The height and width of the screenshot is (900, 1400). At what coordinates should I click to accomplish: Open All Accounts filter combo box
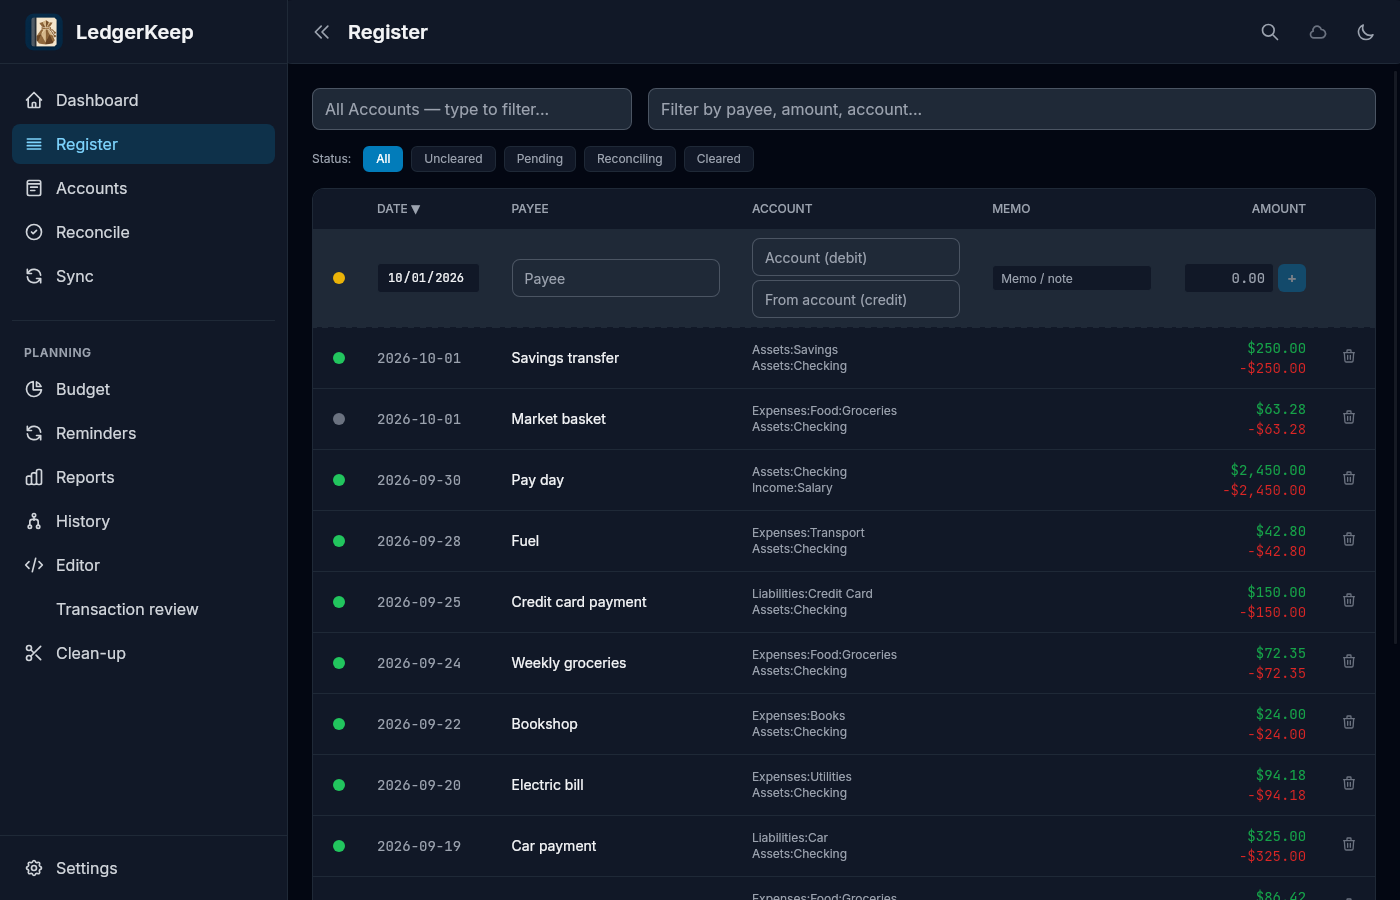[x=472, y=109]
